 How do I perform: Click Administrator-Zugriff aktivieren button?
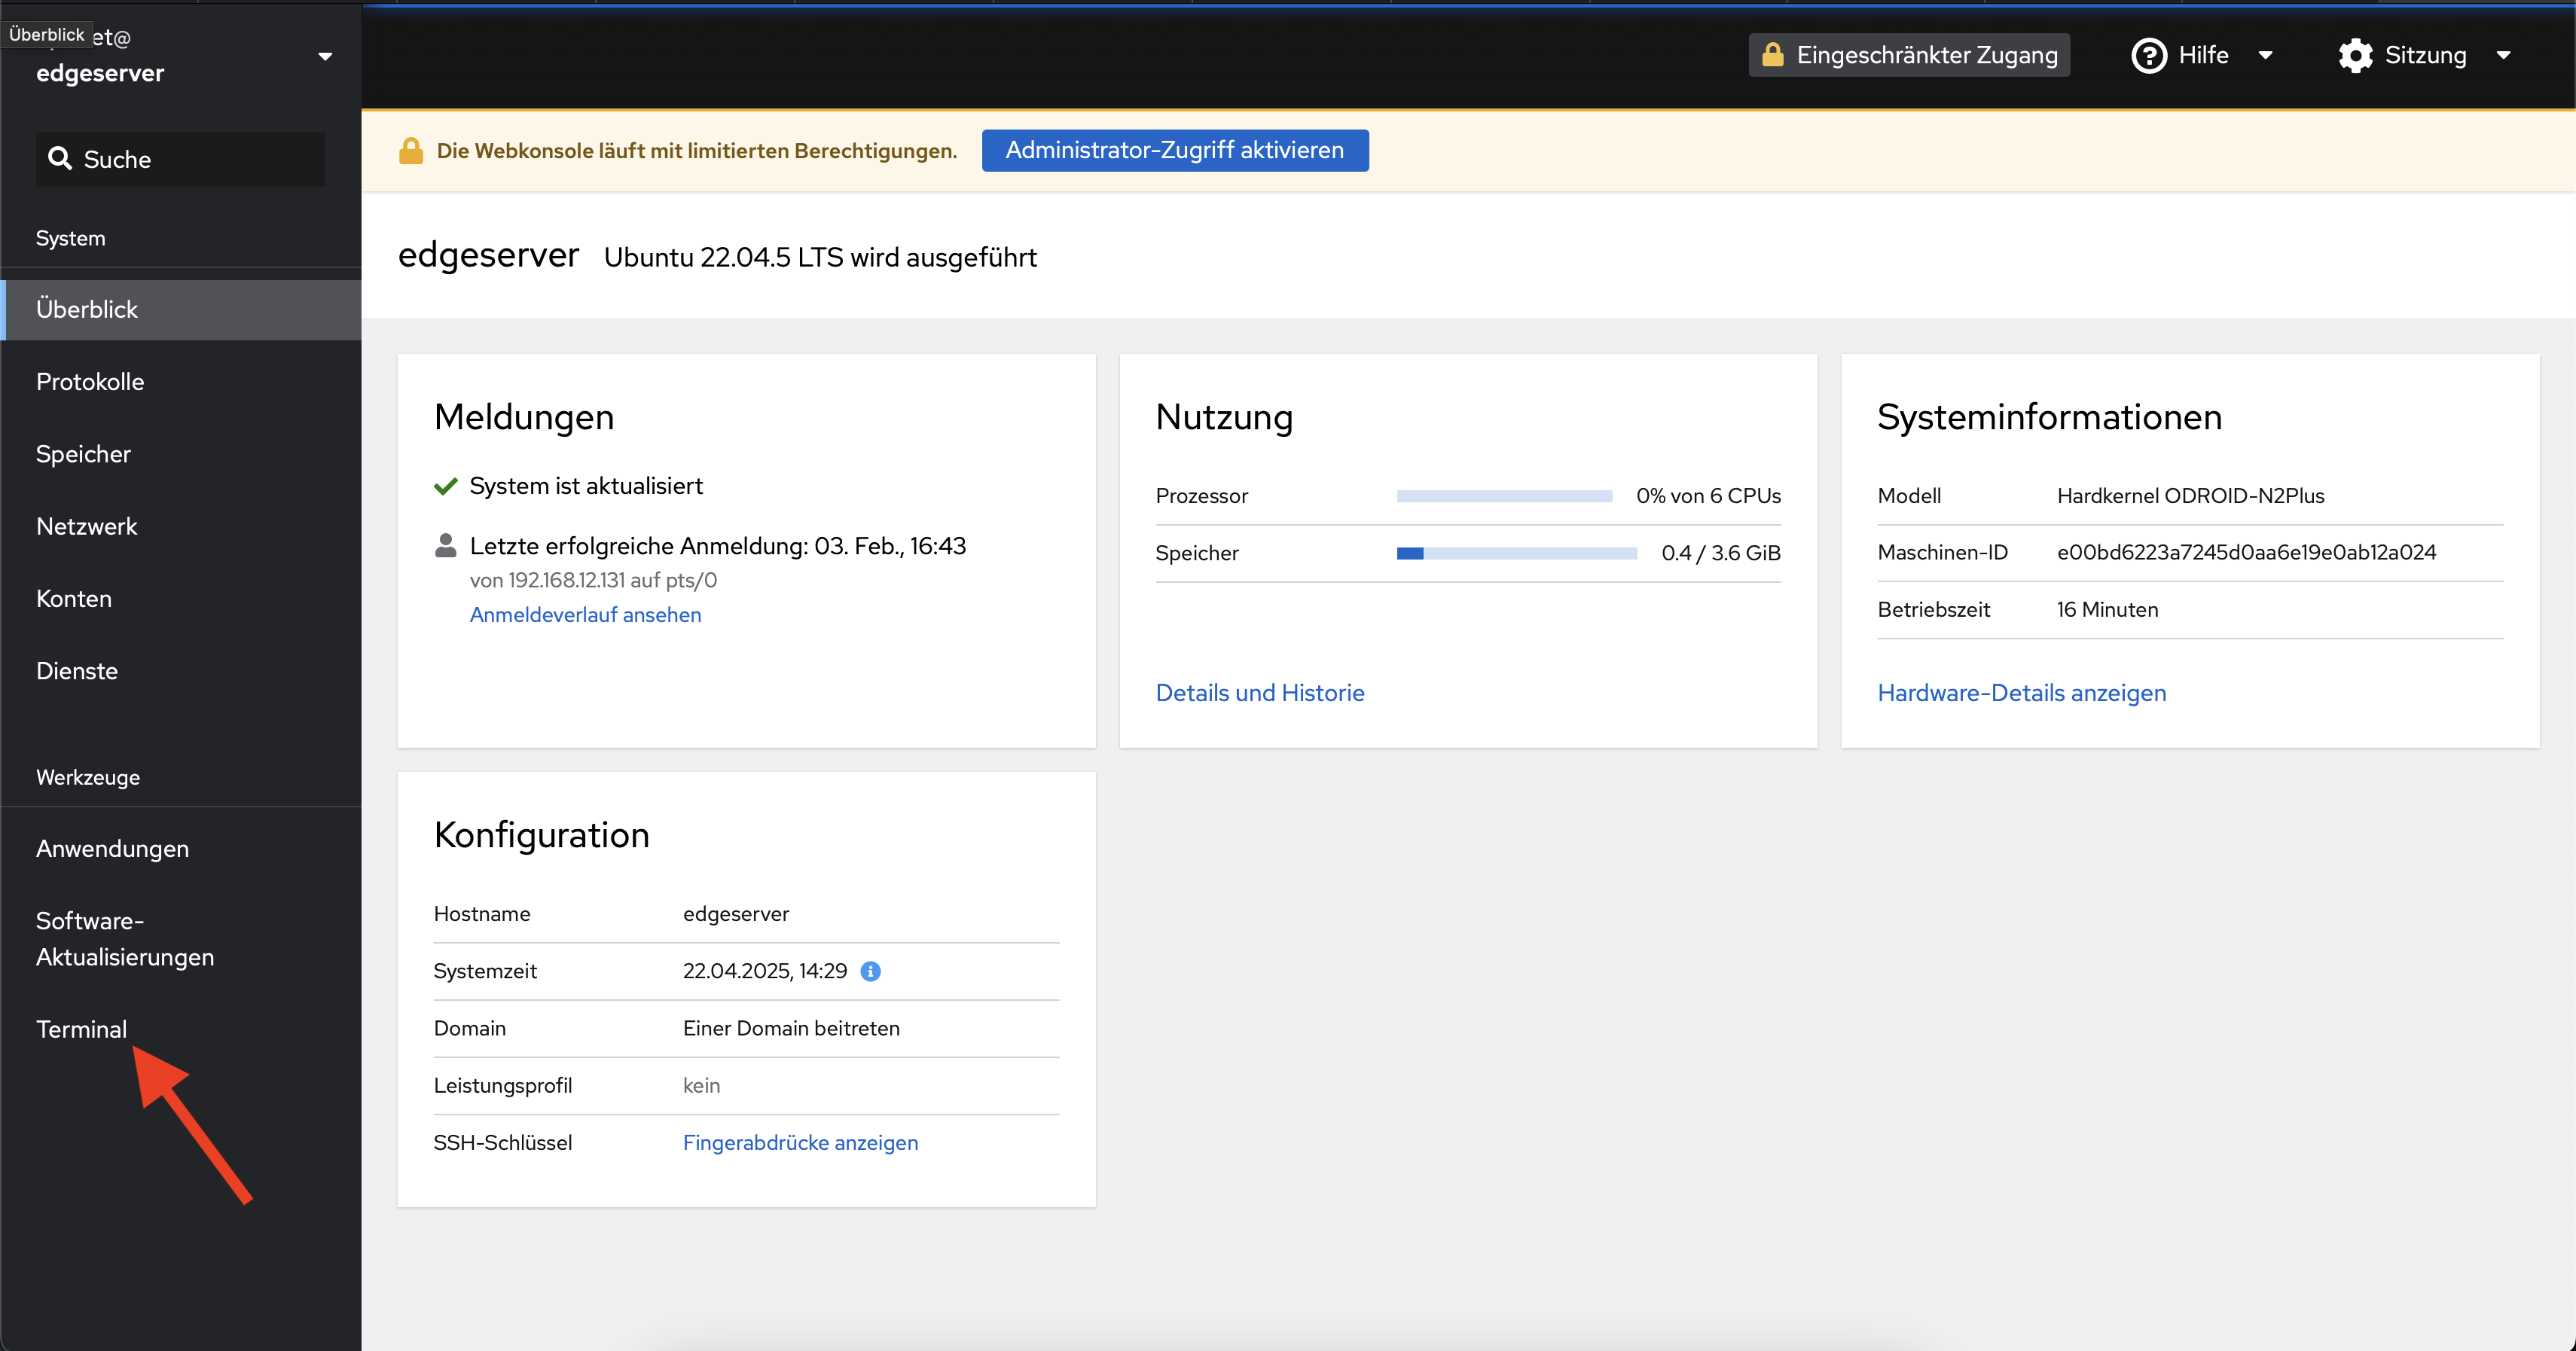coord(1175,150)
